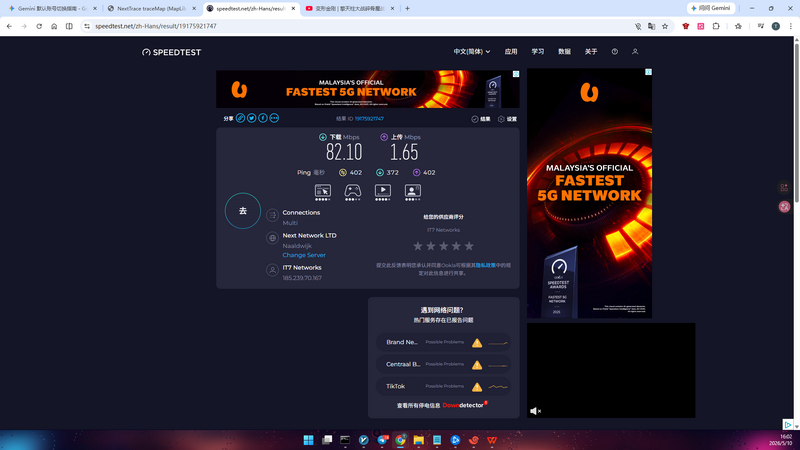Open the Brand Ne... possible problems row
800x450 pixels.
coord(443,342)
